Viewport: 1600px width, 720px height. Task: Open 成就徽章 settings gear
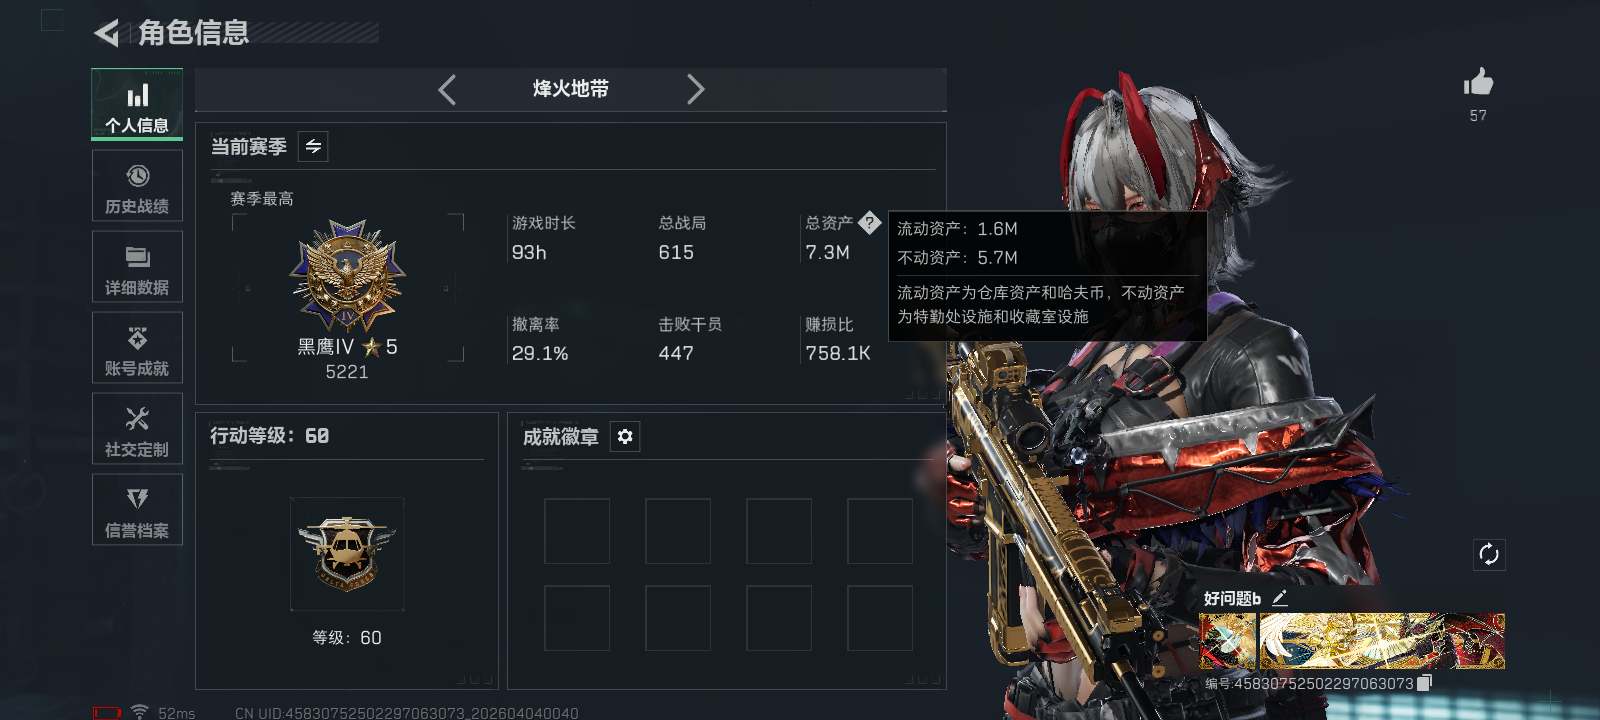click(625, 436)
